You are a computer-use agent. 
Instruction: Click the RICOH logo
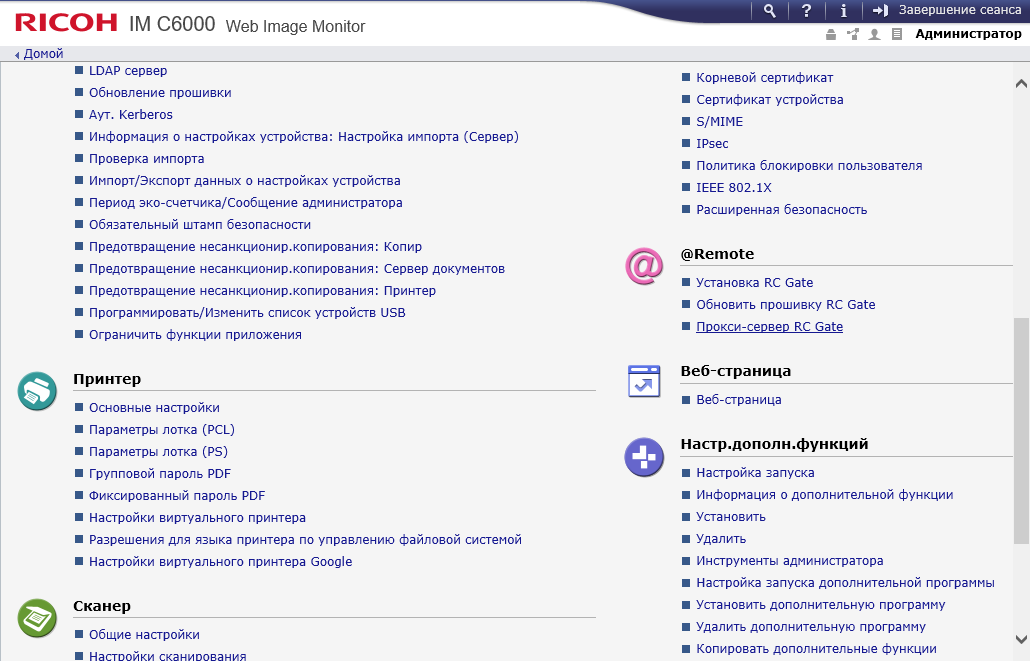click(66, 22)
